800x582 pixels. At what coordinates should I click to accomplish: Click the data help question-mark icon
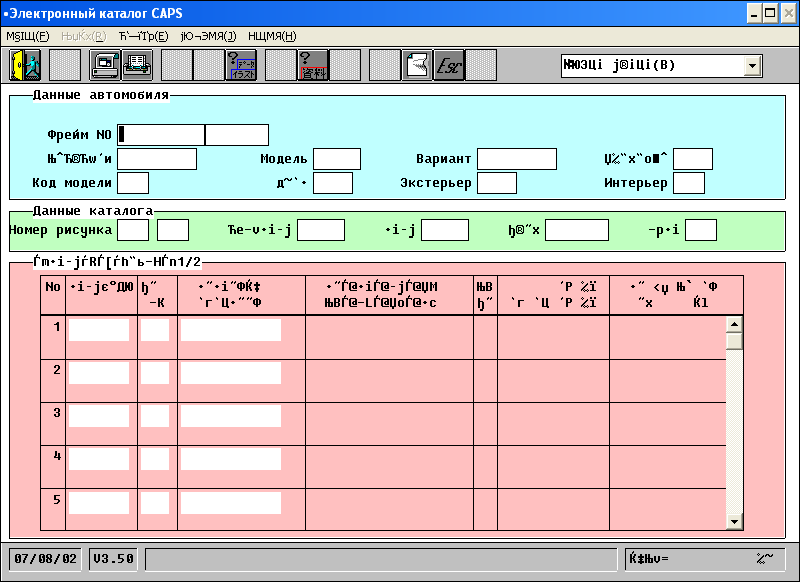pyautogui.click(x=313, y=66)
